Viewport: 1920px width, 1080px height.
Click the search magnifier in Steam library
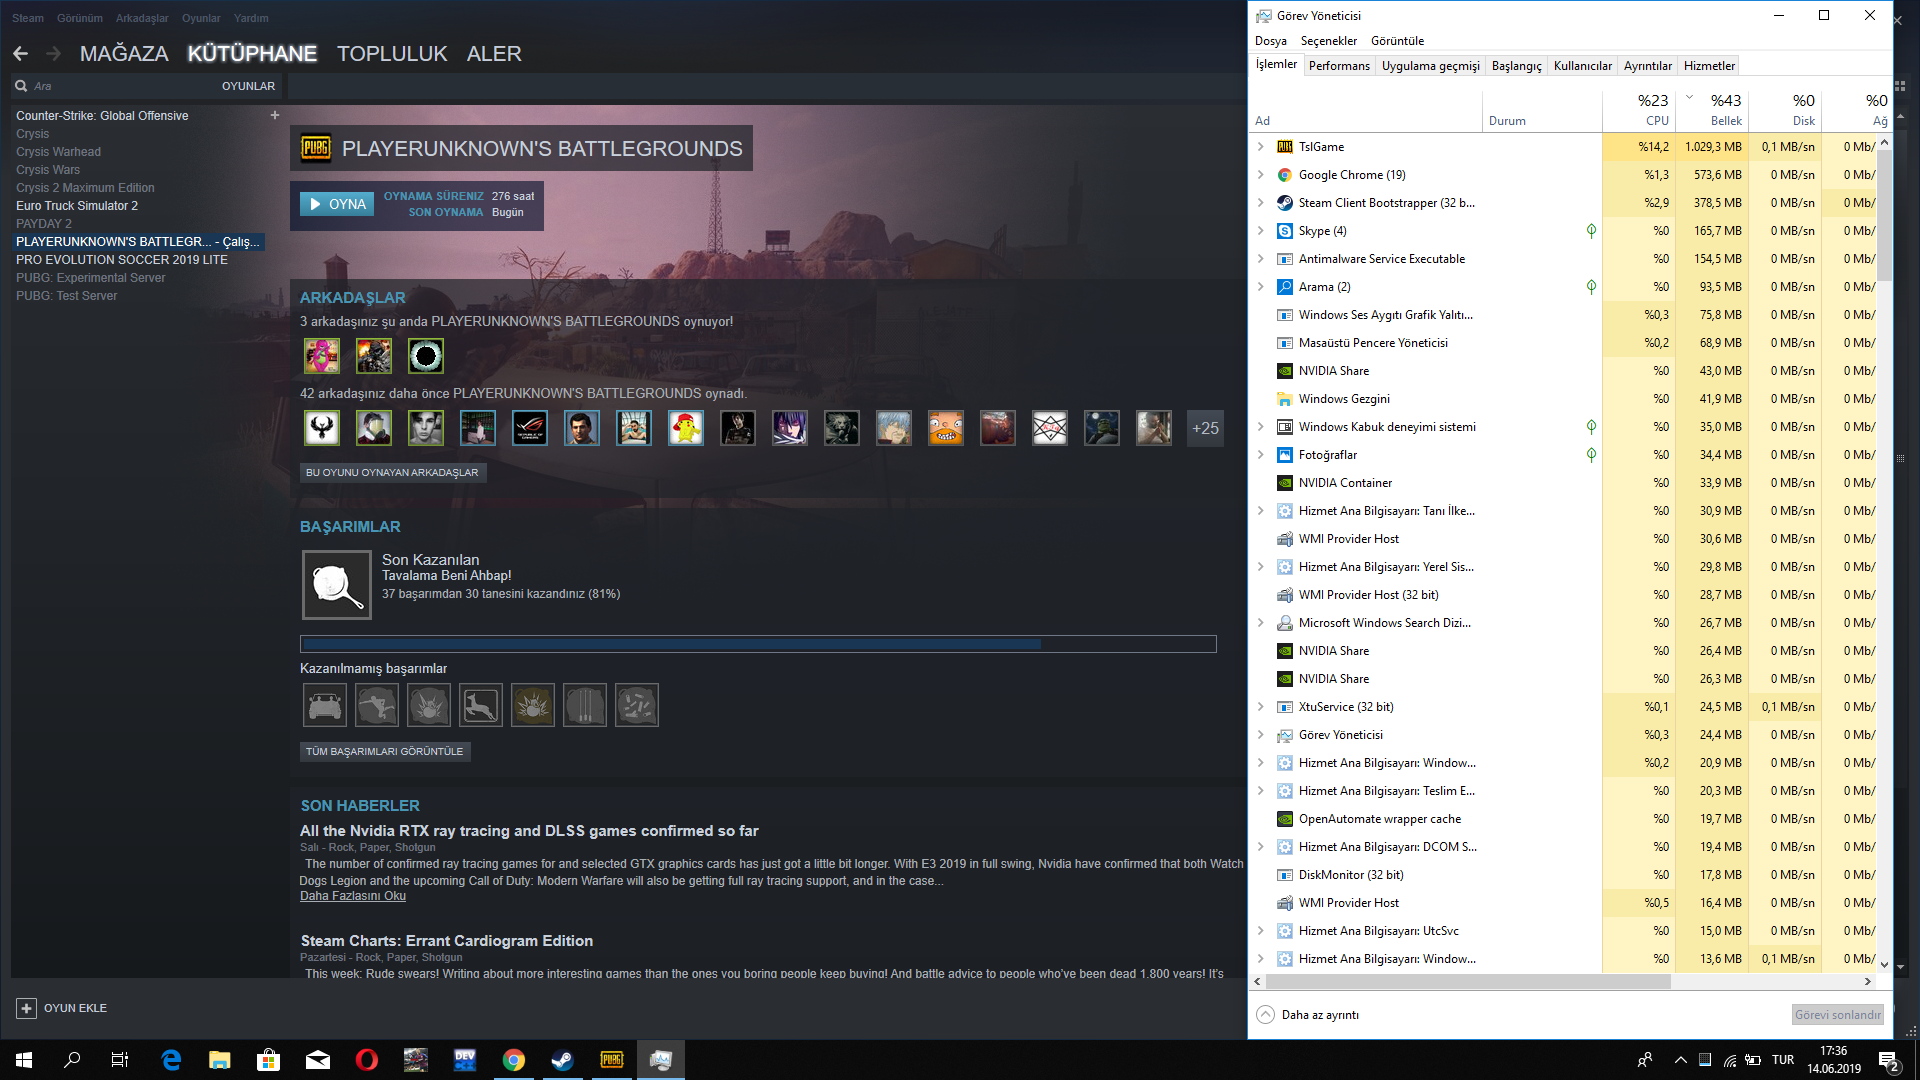pos(21,86)
